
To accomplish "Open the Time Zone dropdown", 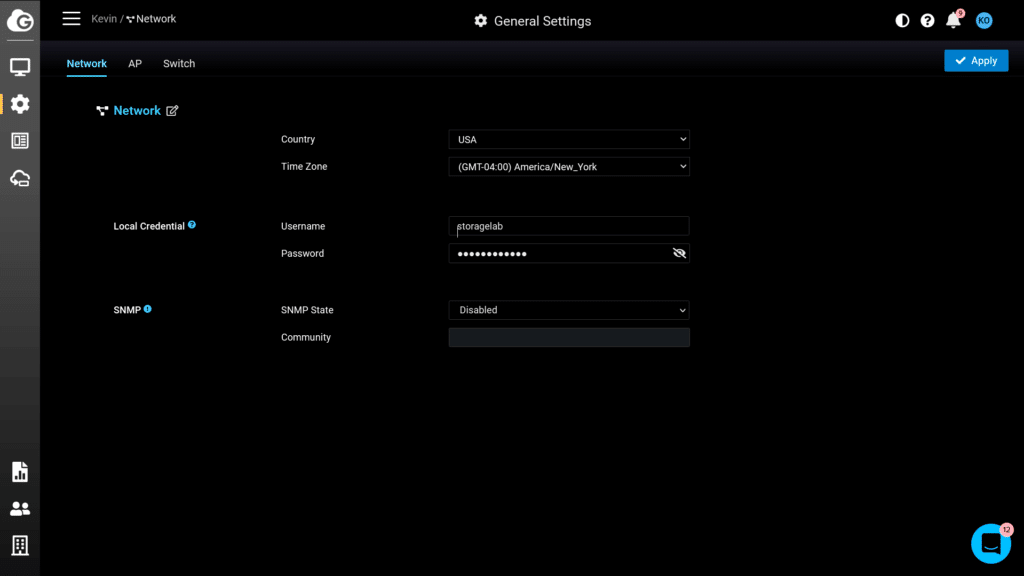I will click(x=569, y=167).
